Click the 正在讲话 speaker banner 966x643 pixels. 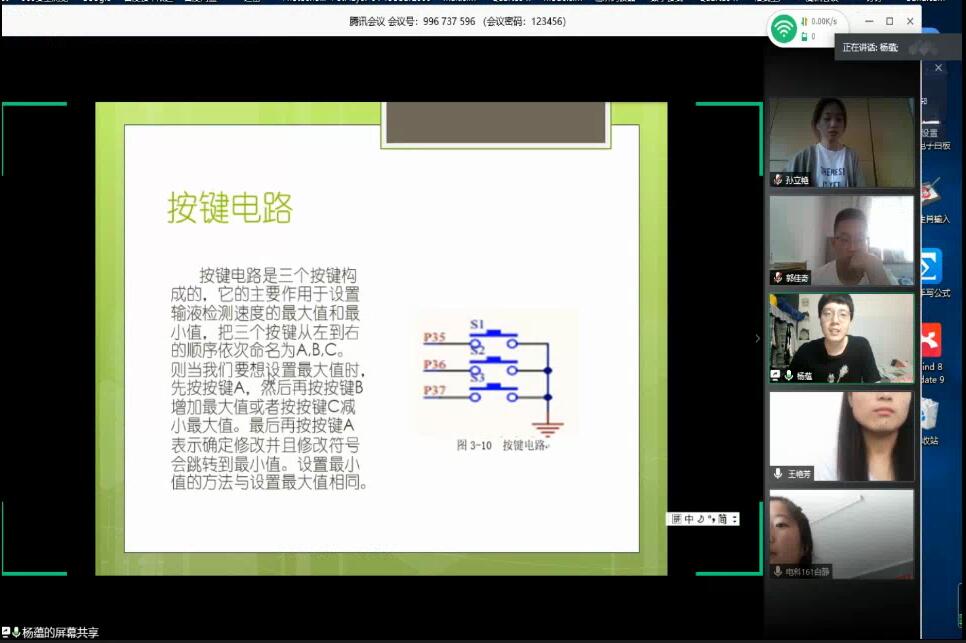click(870, 47)
